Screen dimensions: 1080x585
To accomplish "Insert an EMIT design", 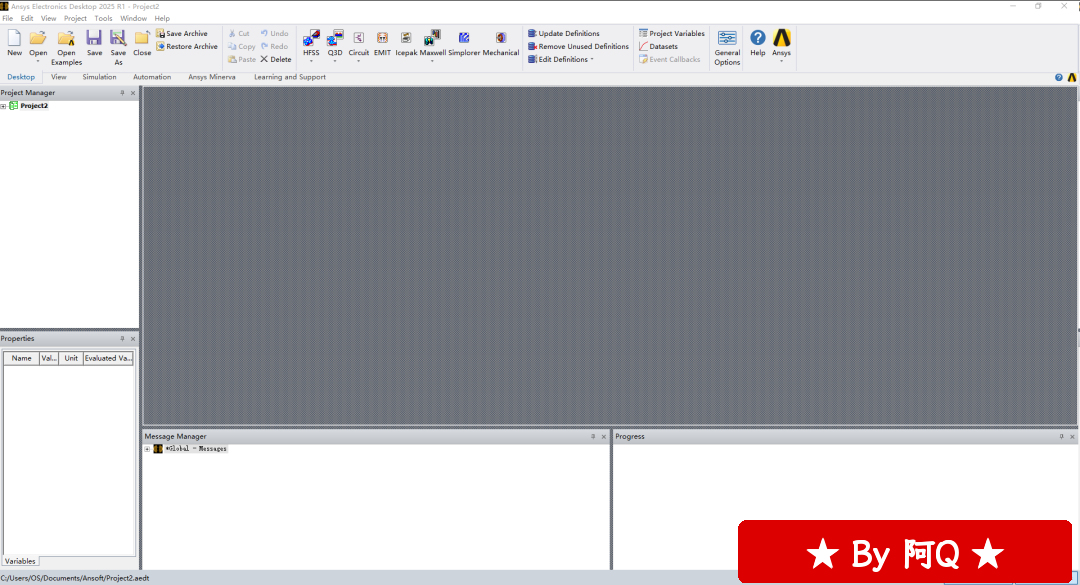I will click(382, 43).
